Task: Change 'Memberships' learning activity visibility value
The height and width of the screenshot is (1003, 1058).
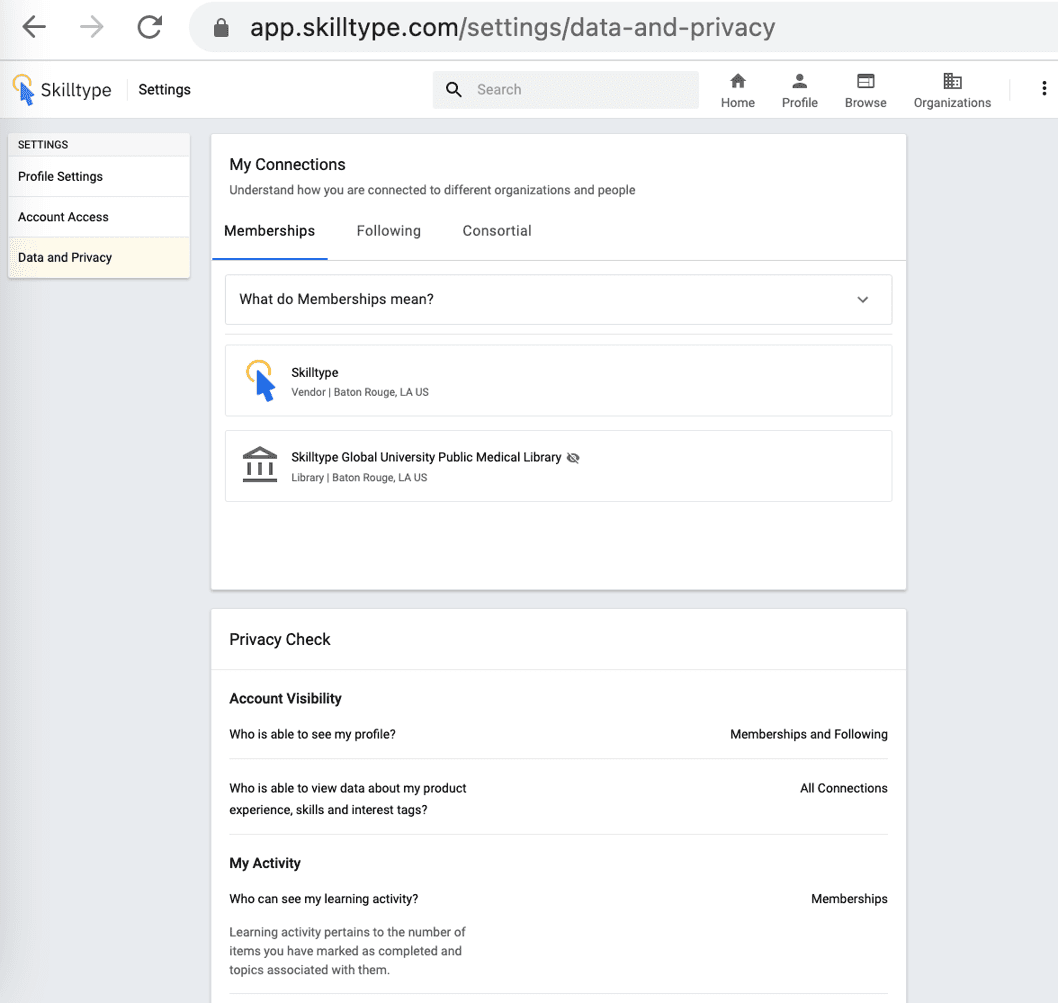Action: click(849, 899)
